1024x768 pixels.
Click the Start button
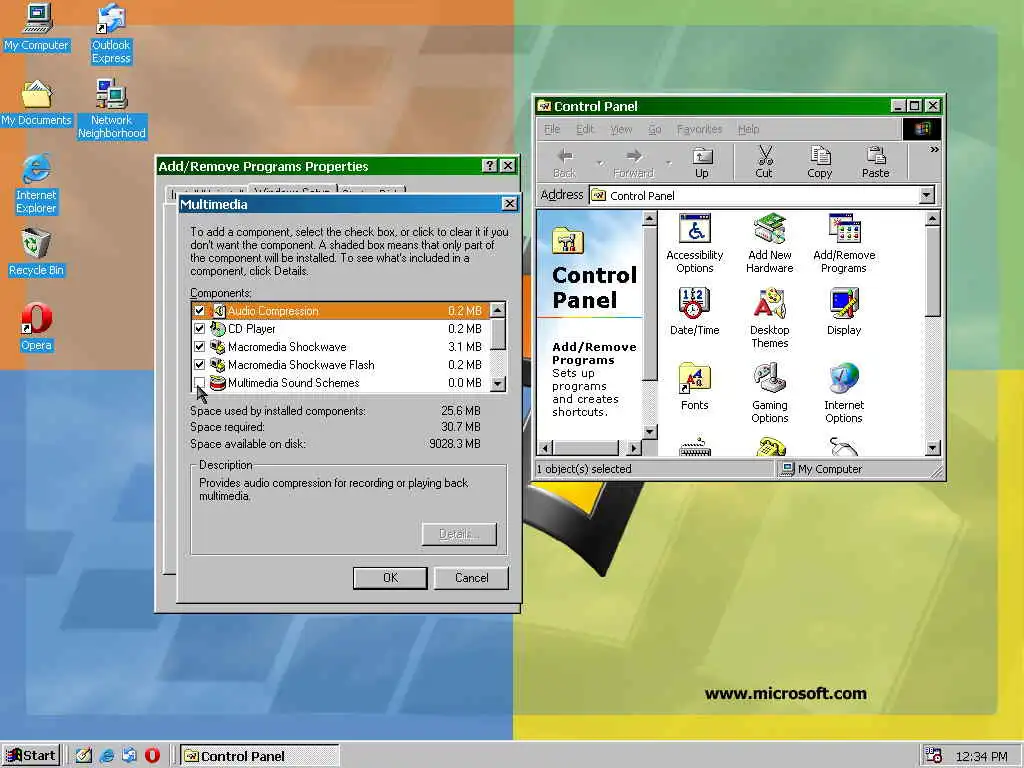(x=31, y=756)
